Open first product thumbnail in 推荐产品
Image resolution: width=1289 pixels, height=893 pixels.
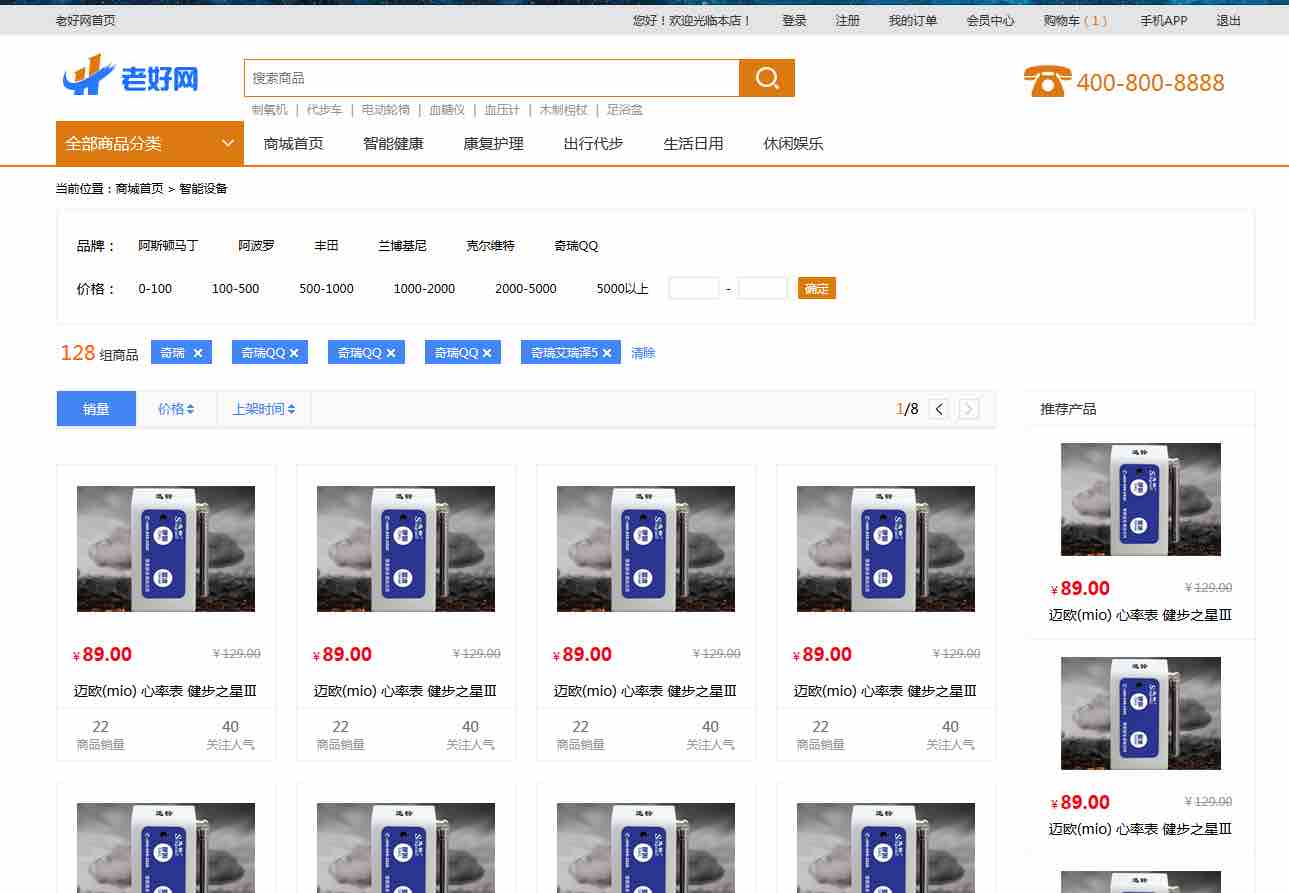pyautogui.click(x=1140, y=499)
